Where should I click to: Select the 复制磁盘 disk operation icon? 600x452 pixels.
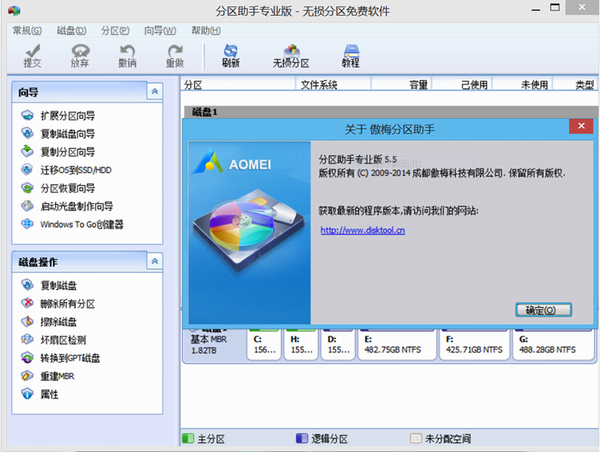[27, 285]
